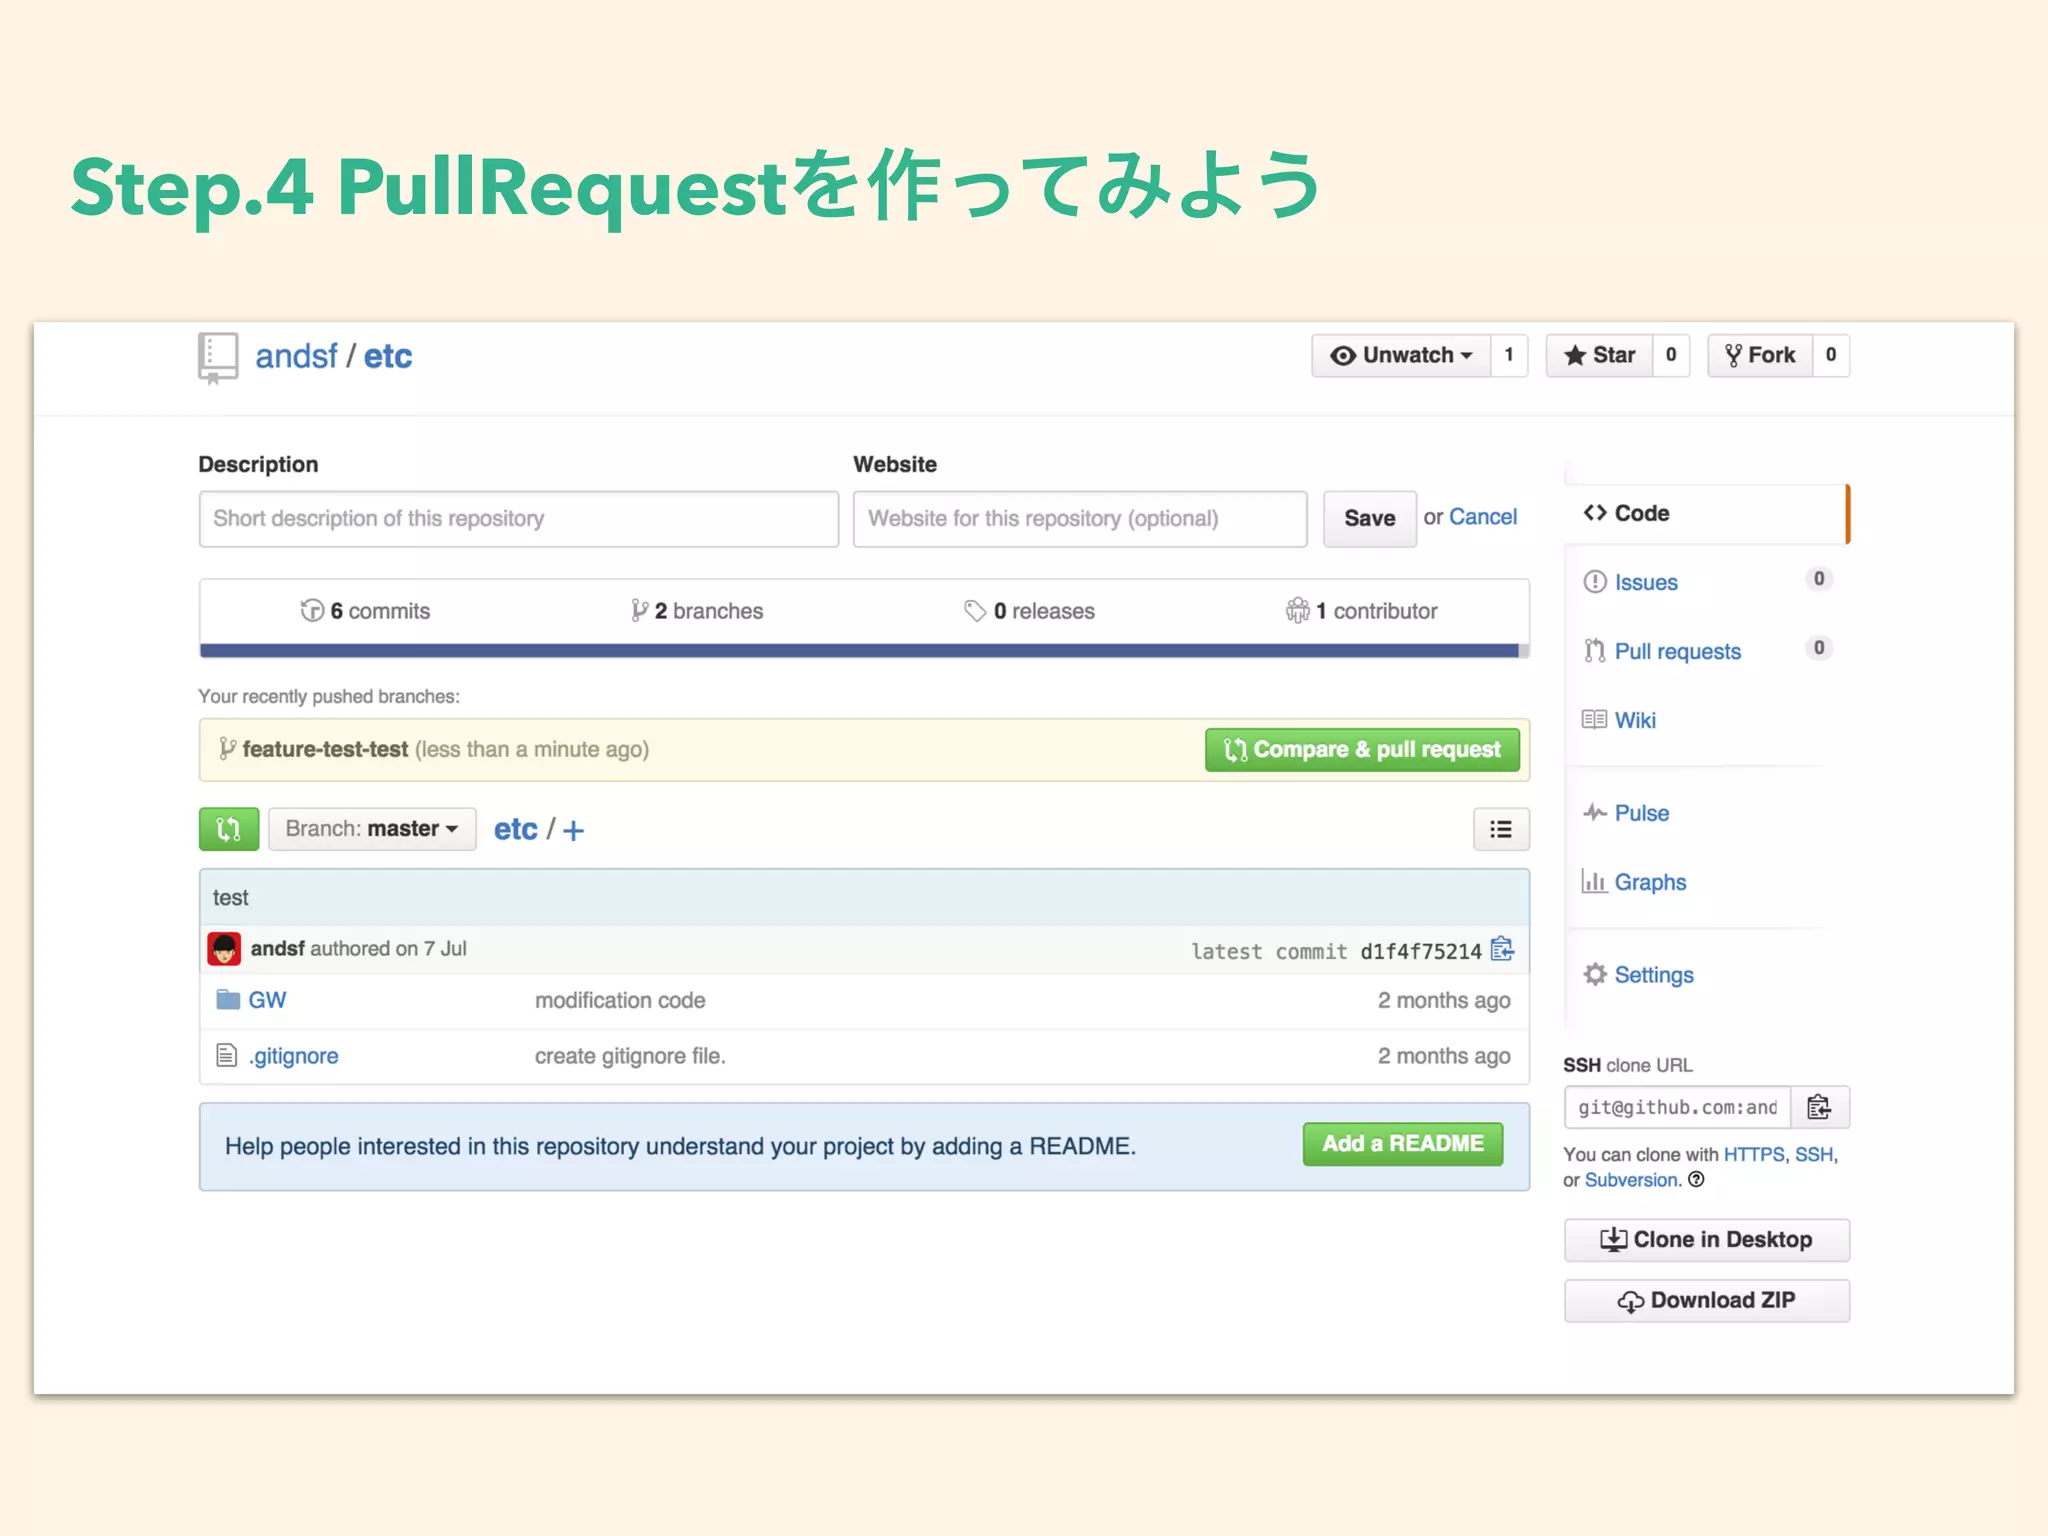The width and height of the screenshot is (2048, 1536).
Task: Select the Code tab in sidebar
Action: (x=1706, y=513)
